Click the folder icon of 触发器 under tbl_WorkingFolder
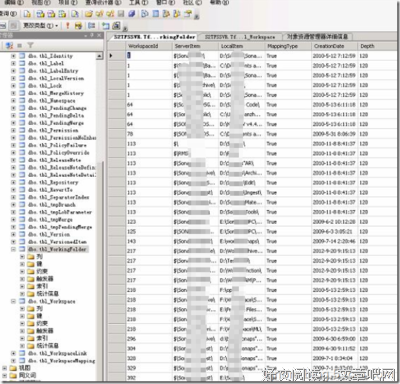The height and width of the screenshot is (384, 400). tap(31, 279)
